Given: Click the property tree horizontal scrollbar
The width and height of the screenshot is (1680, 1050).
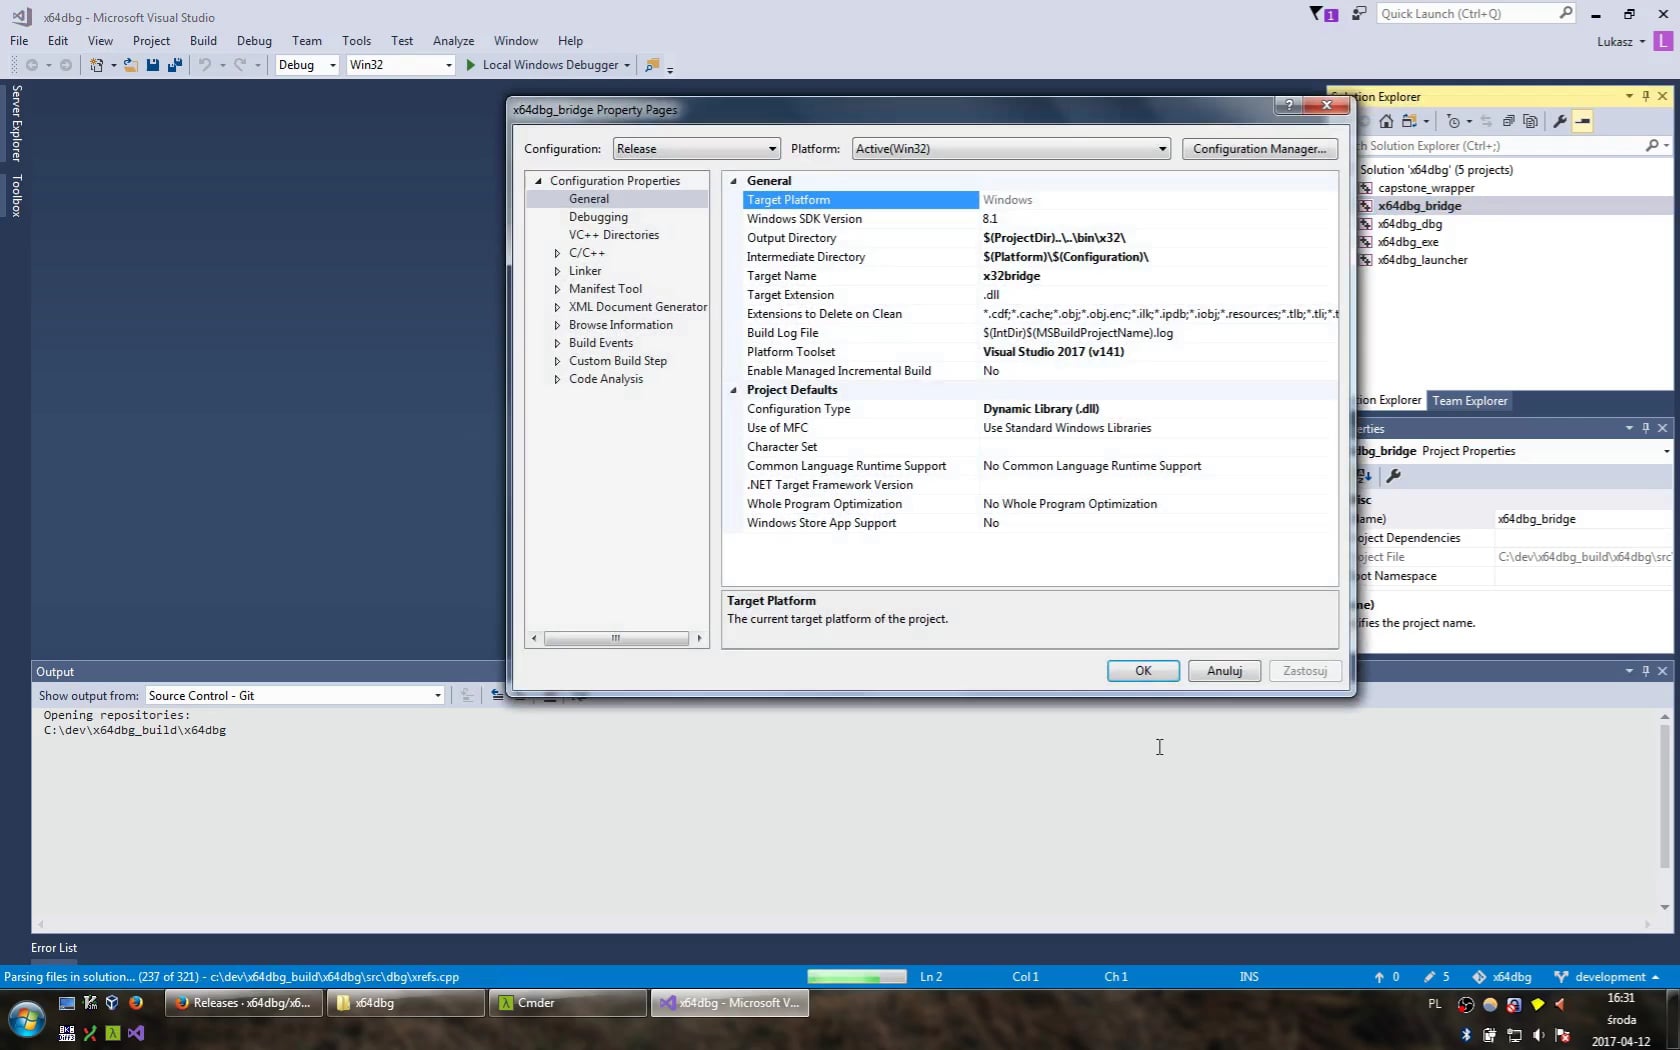Looking at the screenshot, I should (616, 638).
